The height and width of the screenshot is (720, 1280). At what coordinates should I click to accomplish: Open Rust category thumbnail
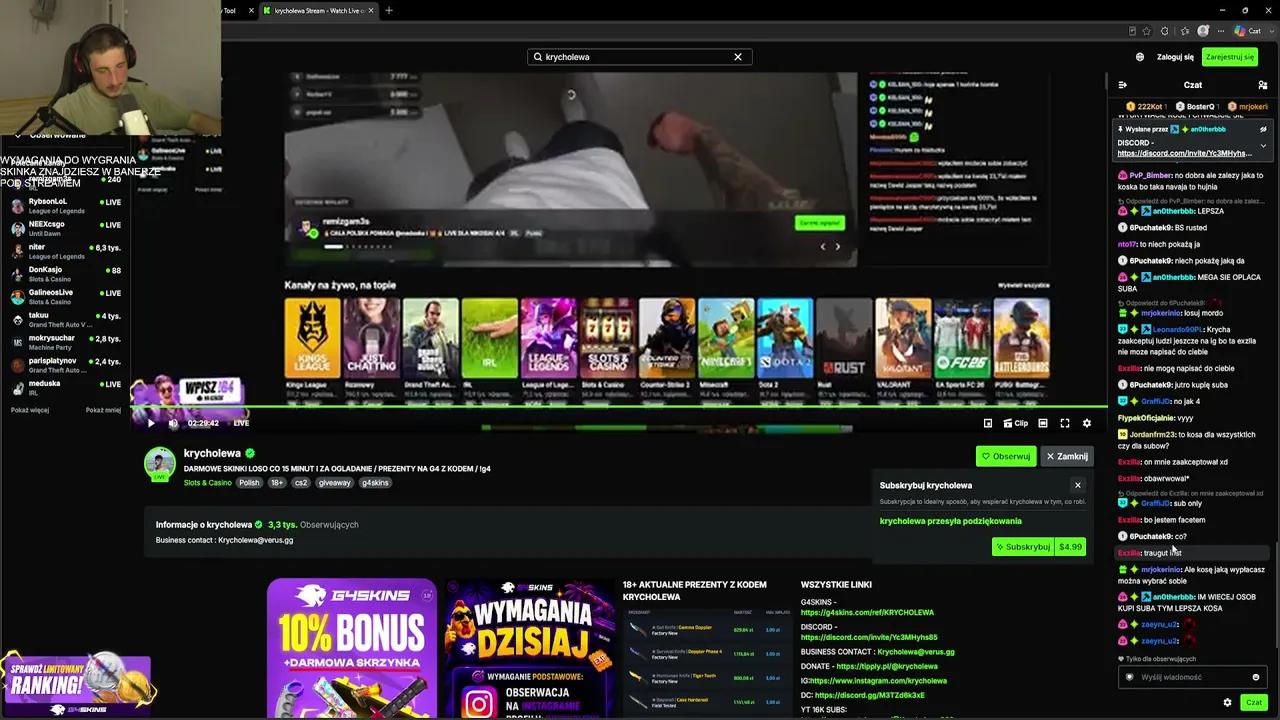[x=844, y=337]
